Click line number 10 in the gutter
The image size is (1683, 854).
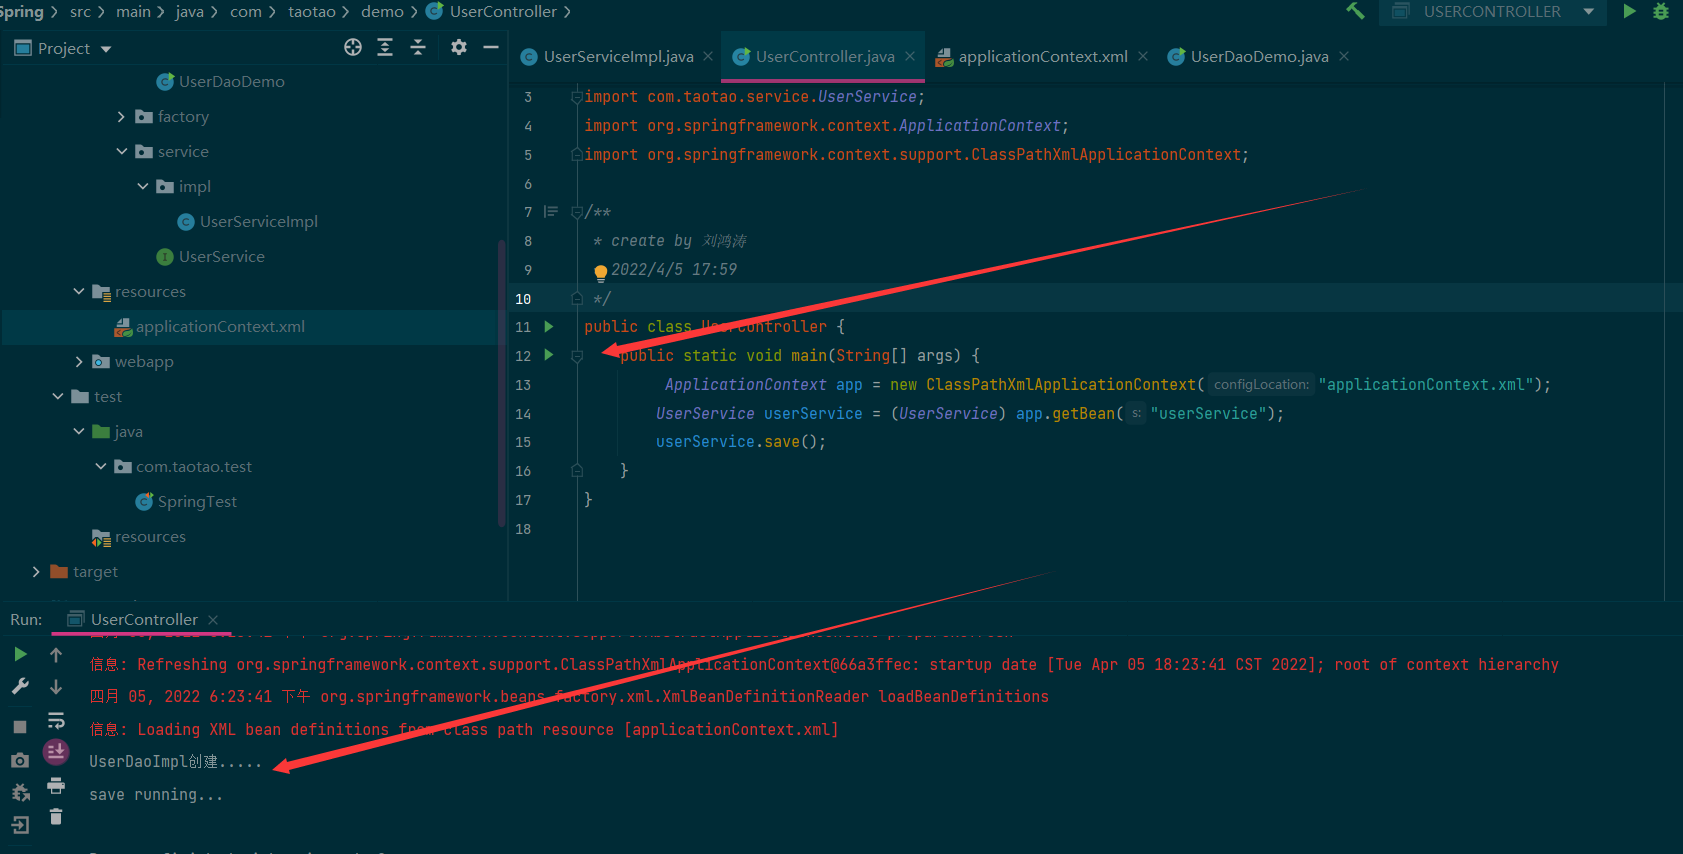[x=523, y=299]
